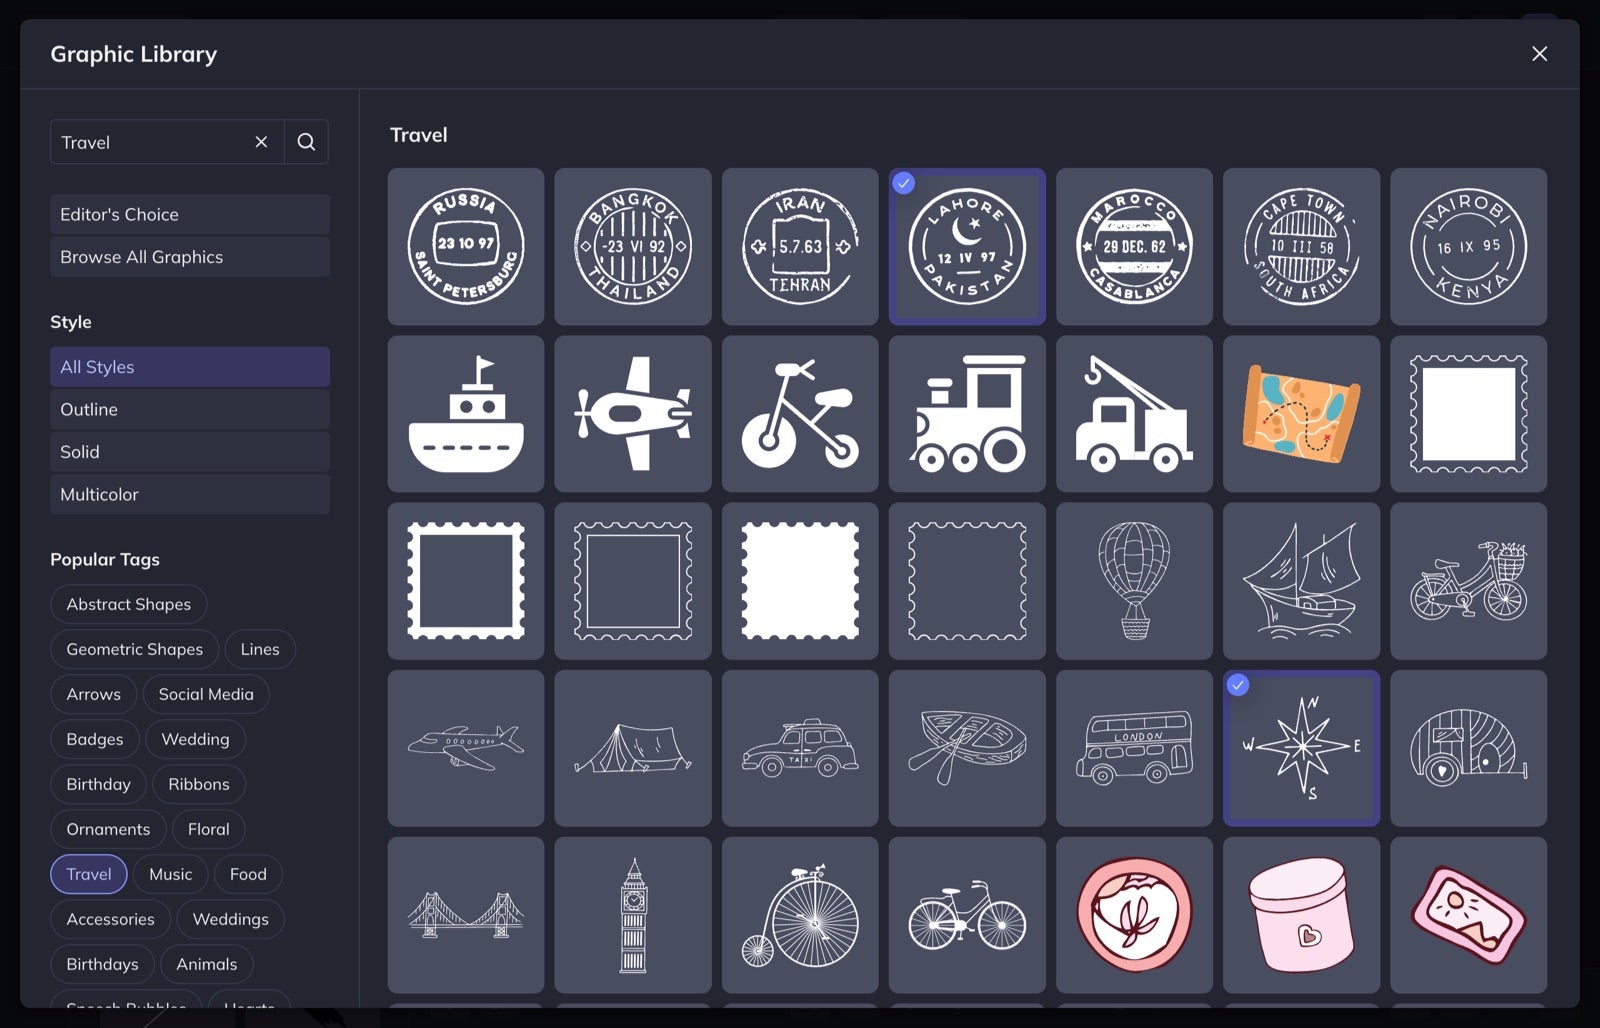Click the search magnifier icon
The image size is (1600, 1028).
pyautogui.click(x=306, y=142)
